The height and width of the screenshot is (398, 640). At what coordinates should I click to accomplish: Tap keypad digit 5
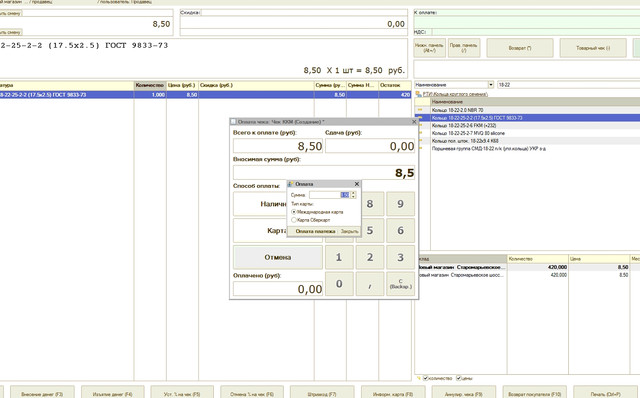coord(370,231)
